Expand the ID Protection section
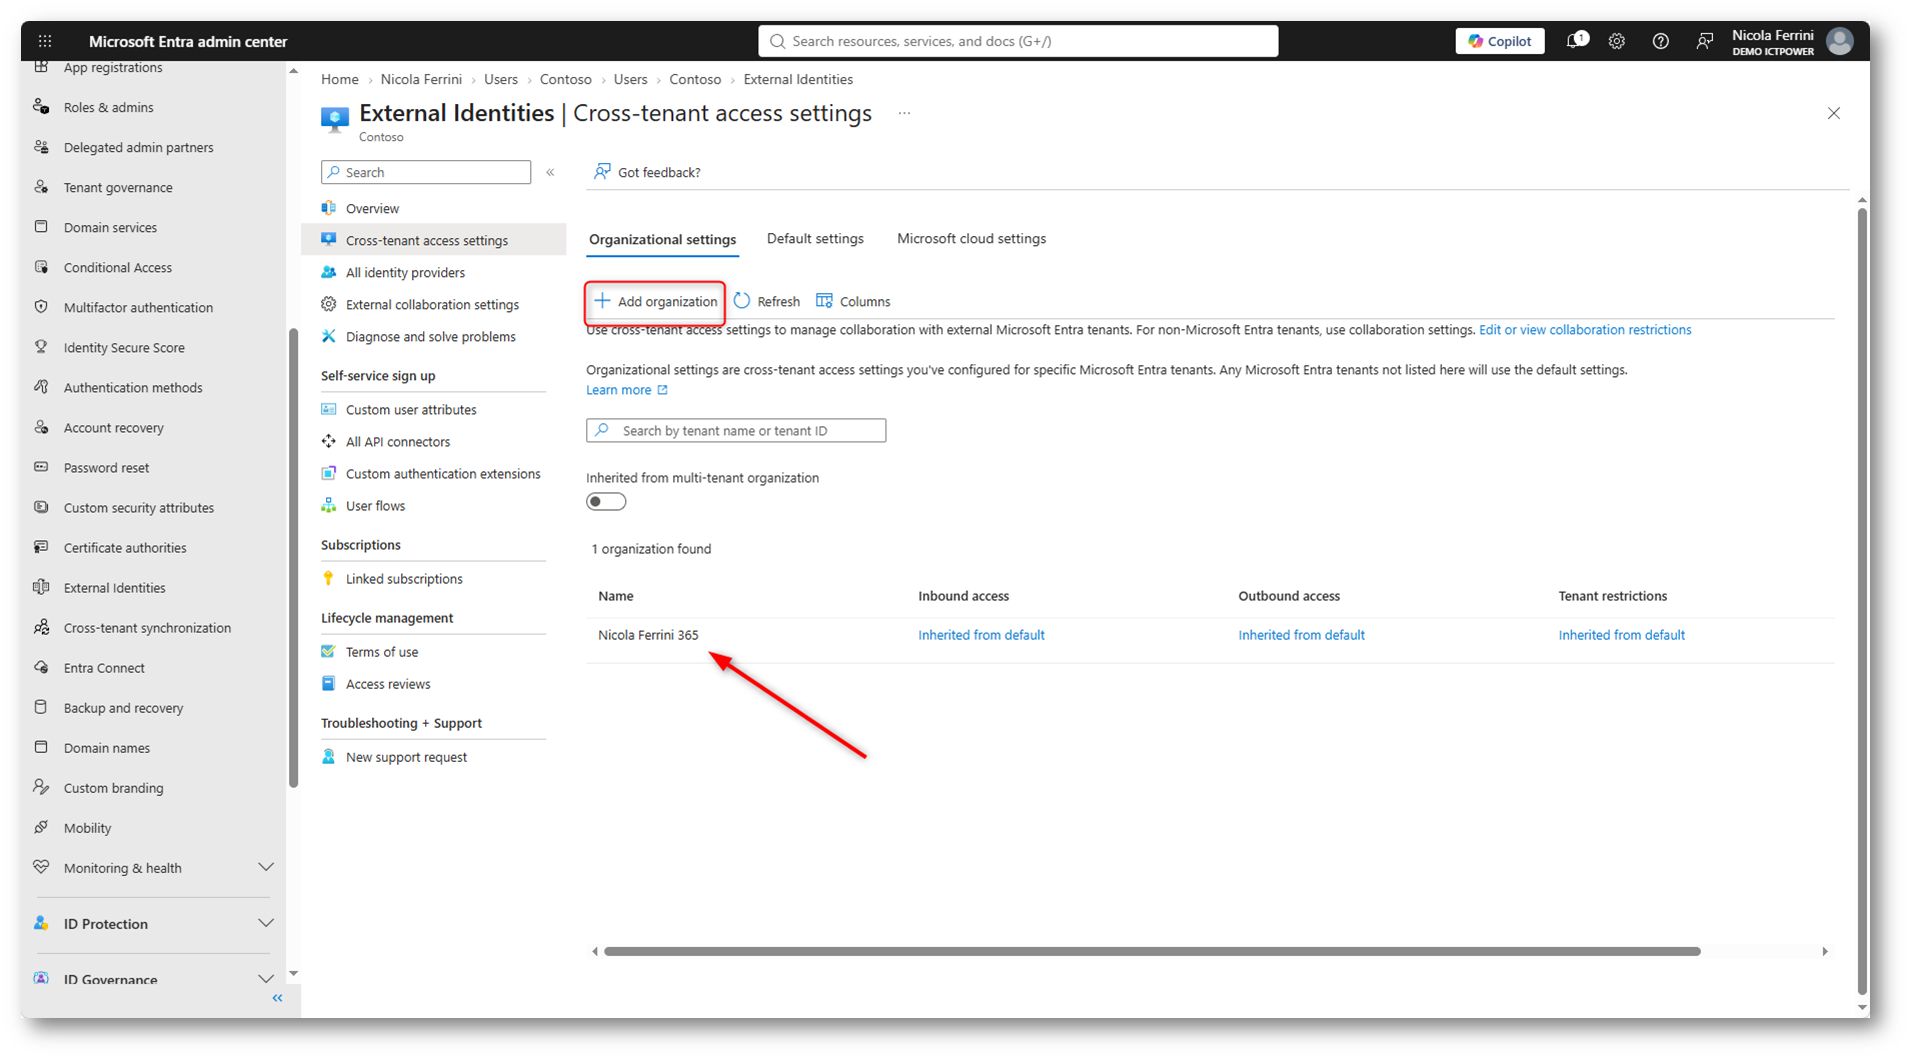Viewport: 1912px width, 1060px height. click(266, 924)
